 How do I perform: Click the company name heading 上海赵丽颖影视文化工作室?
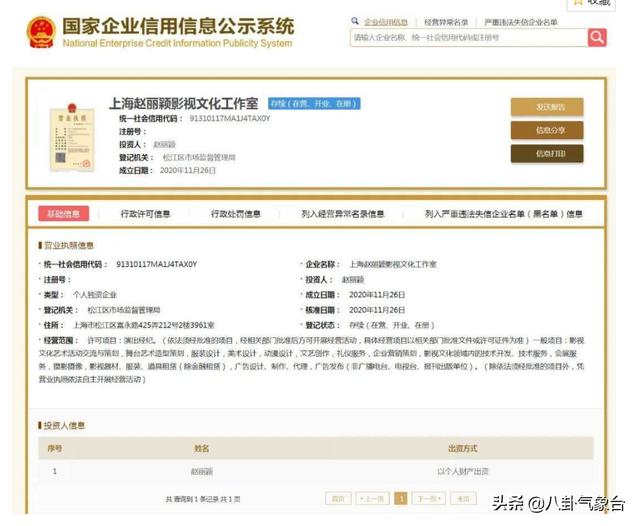(184, 104)
